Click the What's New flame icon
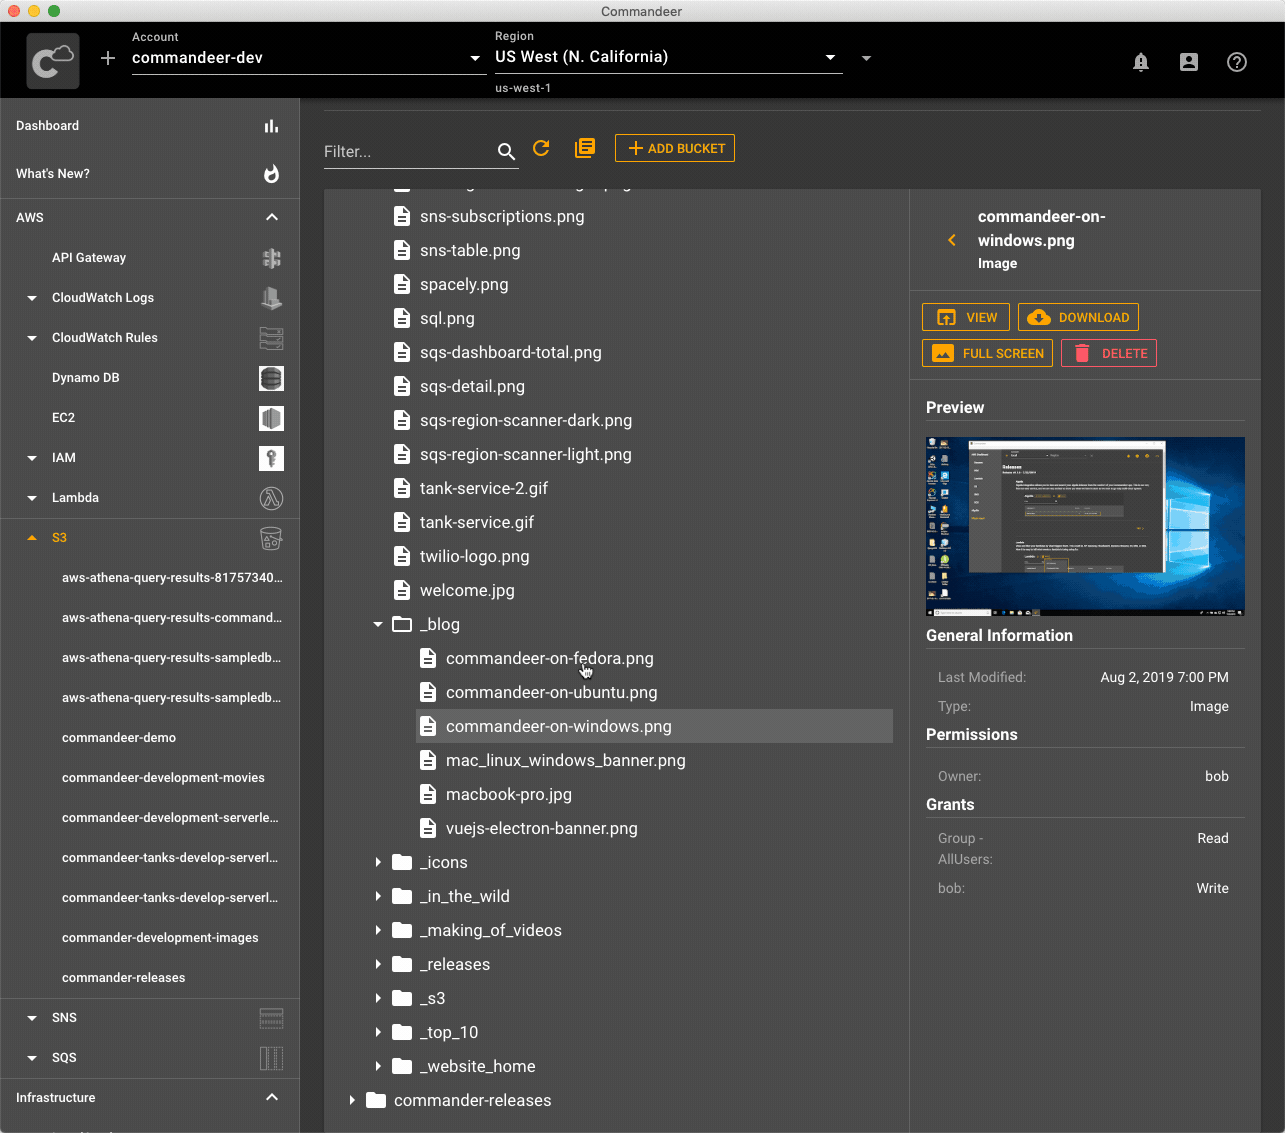This screenshot has width=1285, height=1133. pyautogui.click(x=271, y=174)
